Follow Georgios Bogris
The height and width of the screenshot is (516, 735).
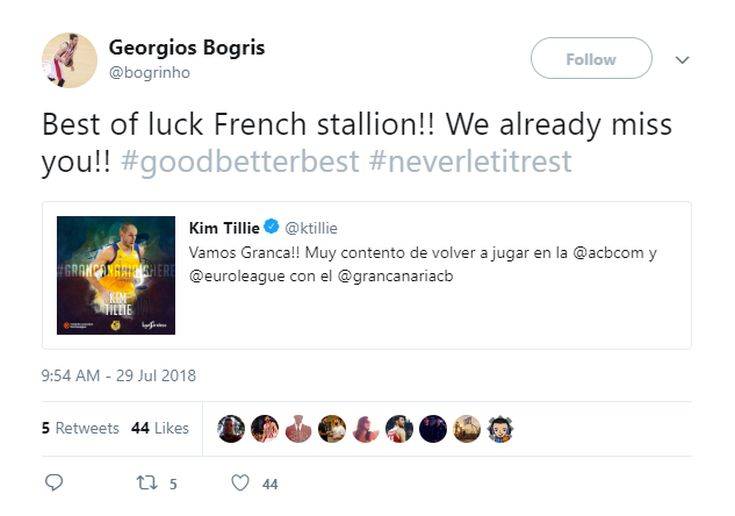point(590,59)
